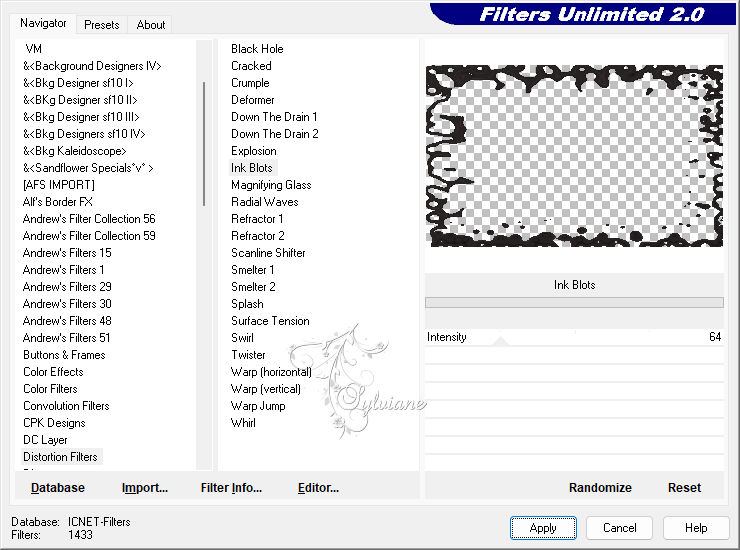Choose the Magnifying Glass filter

pyautogui.click(x=271, y=185)
